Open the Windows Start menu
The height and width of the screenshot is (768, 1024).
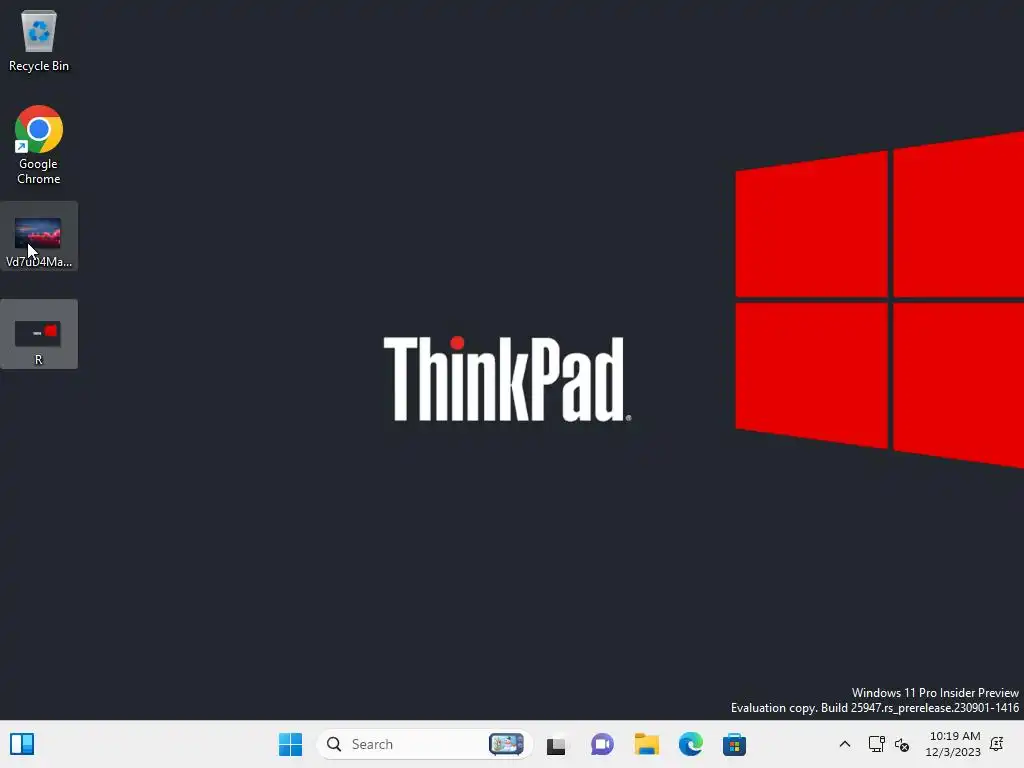pos(291,744)
